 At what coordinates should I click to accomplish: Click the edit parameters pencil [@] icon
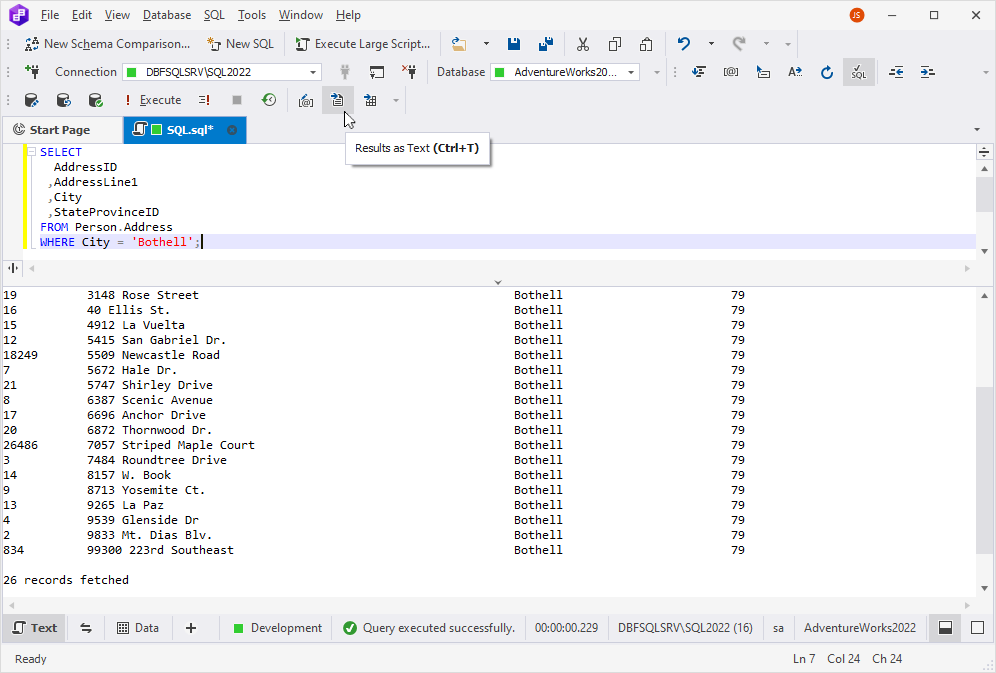(x=306, y=100)
